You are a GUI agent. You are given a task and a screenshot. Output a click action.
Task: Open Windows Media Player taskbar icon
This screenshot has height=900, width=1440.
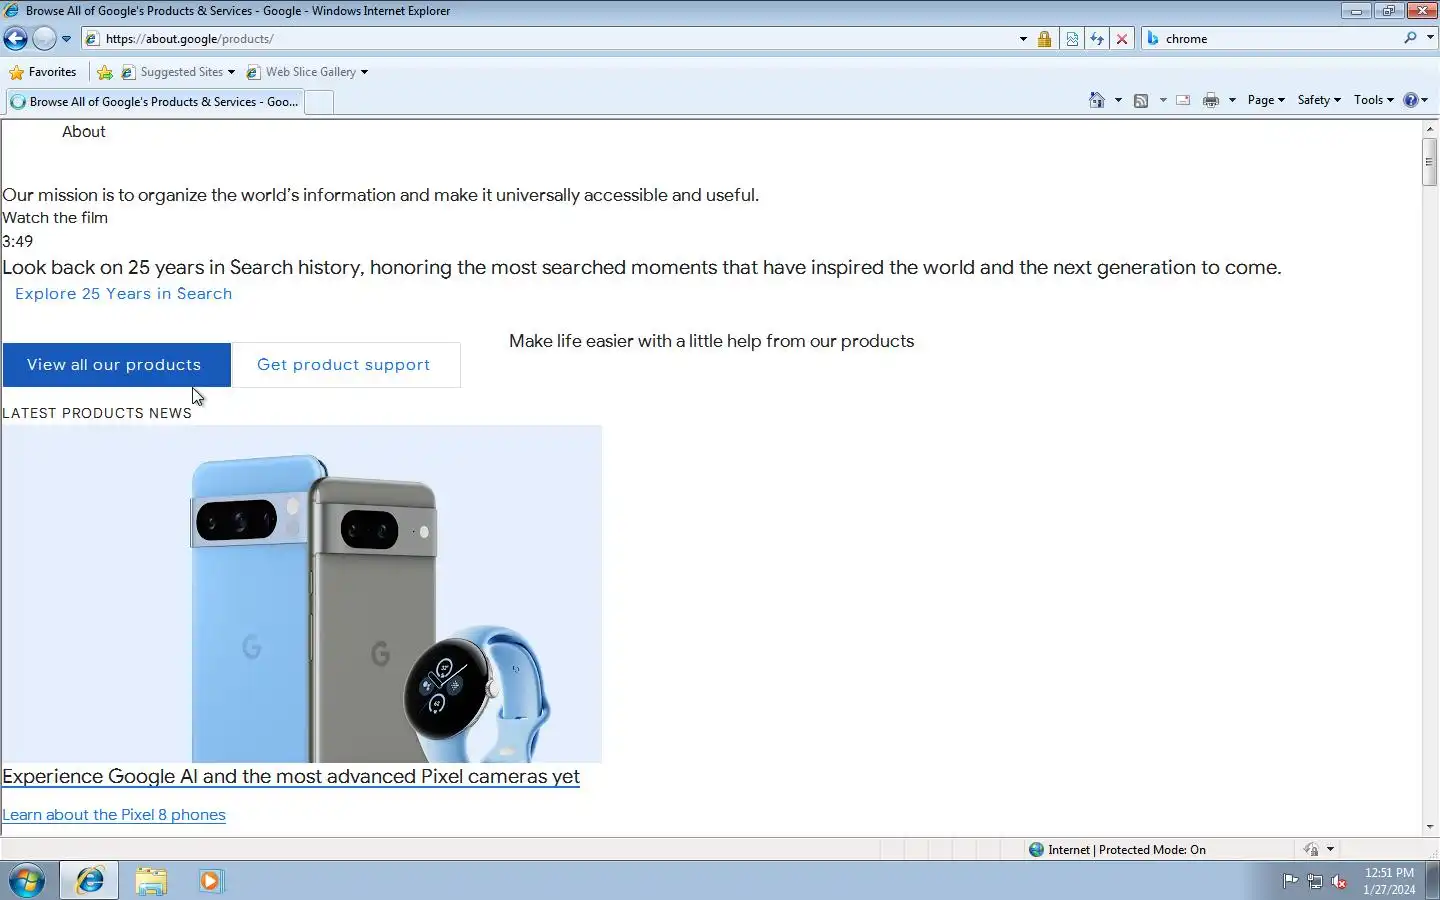pyautogui.click(x=211, y=881)
